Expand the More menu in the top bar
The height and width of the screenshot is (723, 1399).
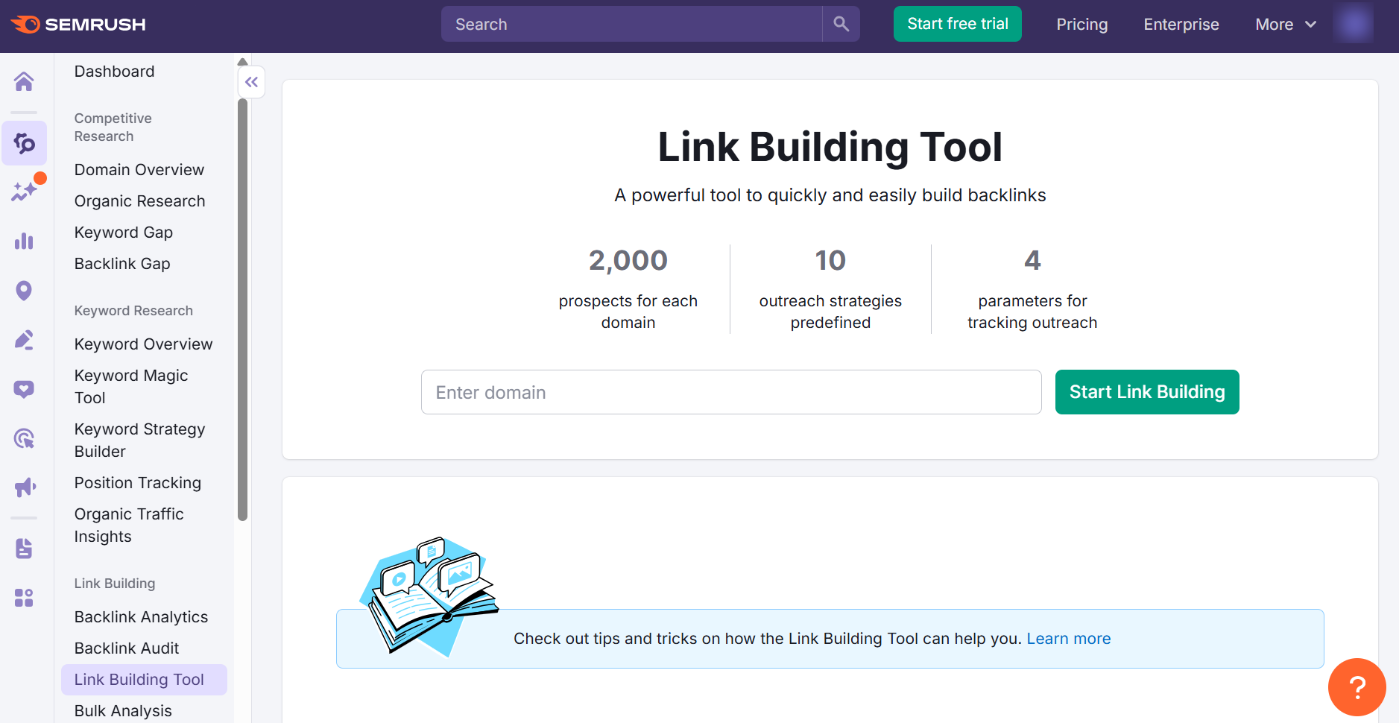pos(1285,24)
